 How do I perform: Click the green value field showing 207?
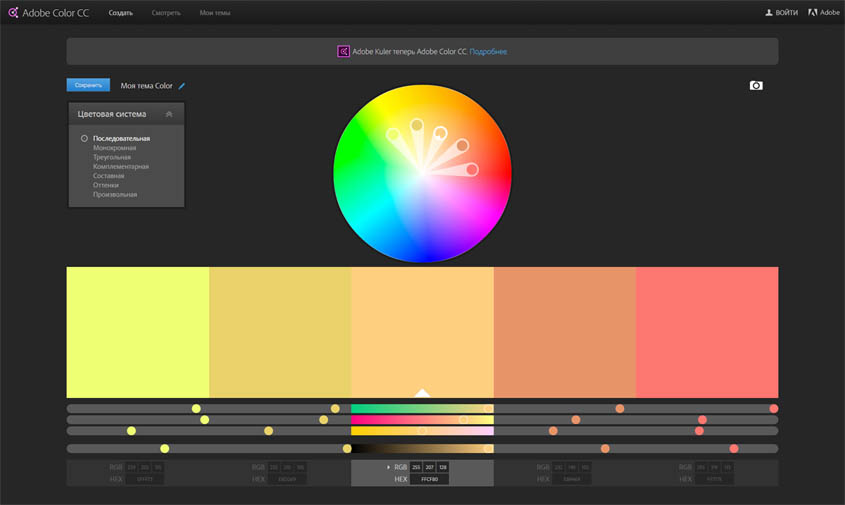[430, 467]
